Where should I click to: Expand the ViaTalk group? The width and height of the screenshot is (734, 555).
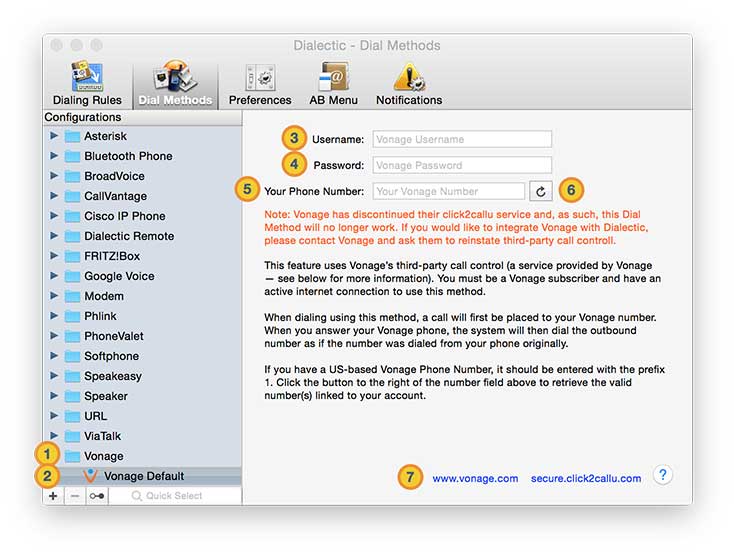coord(54,435)
